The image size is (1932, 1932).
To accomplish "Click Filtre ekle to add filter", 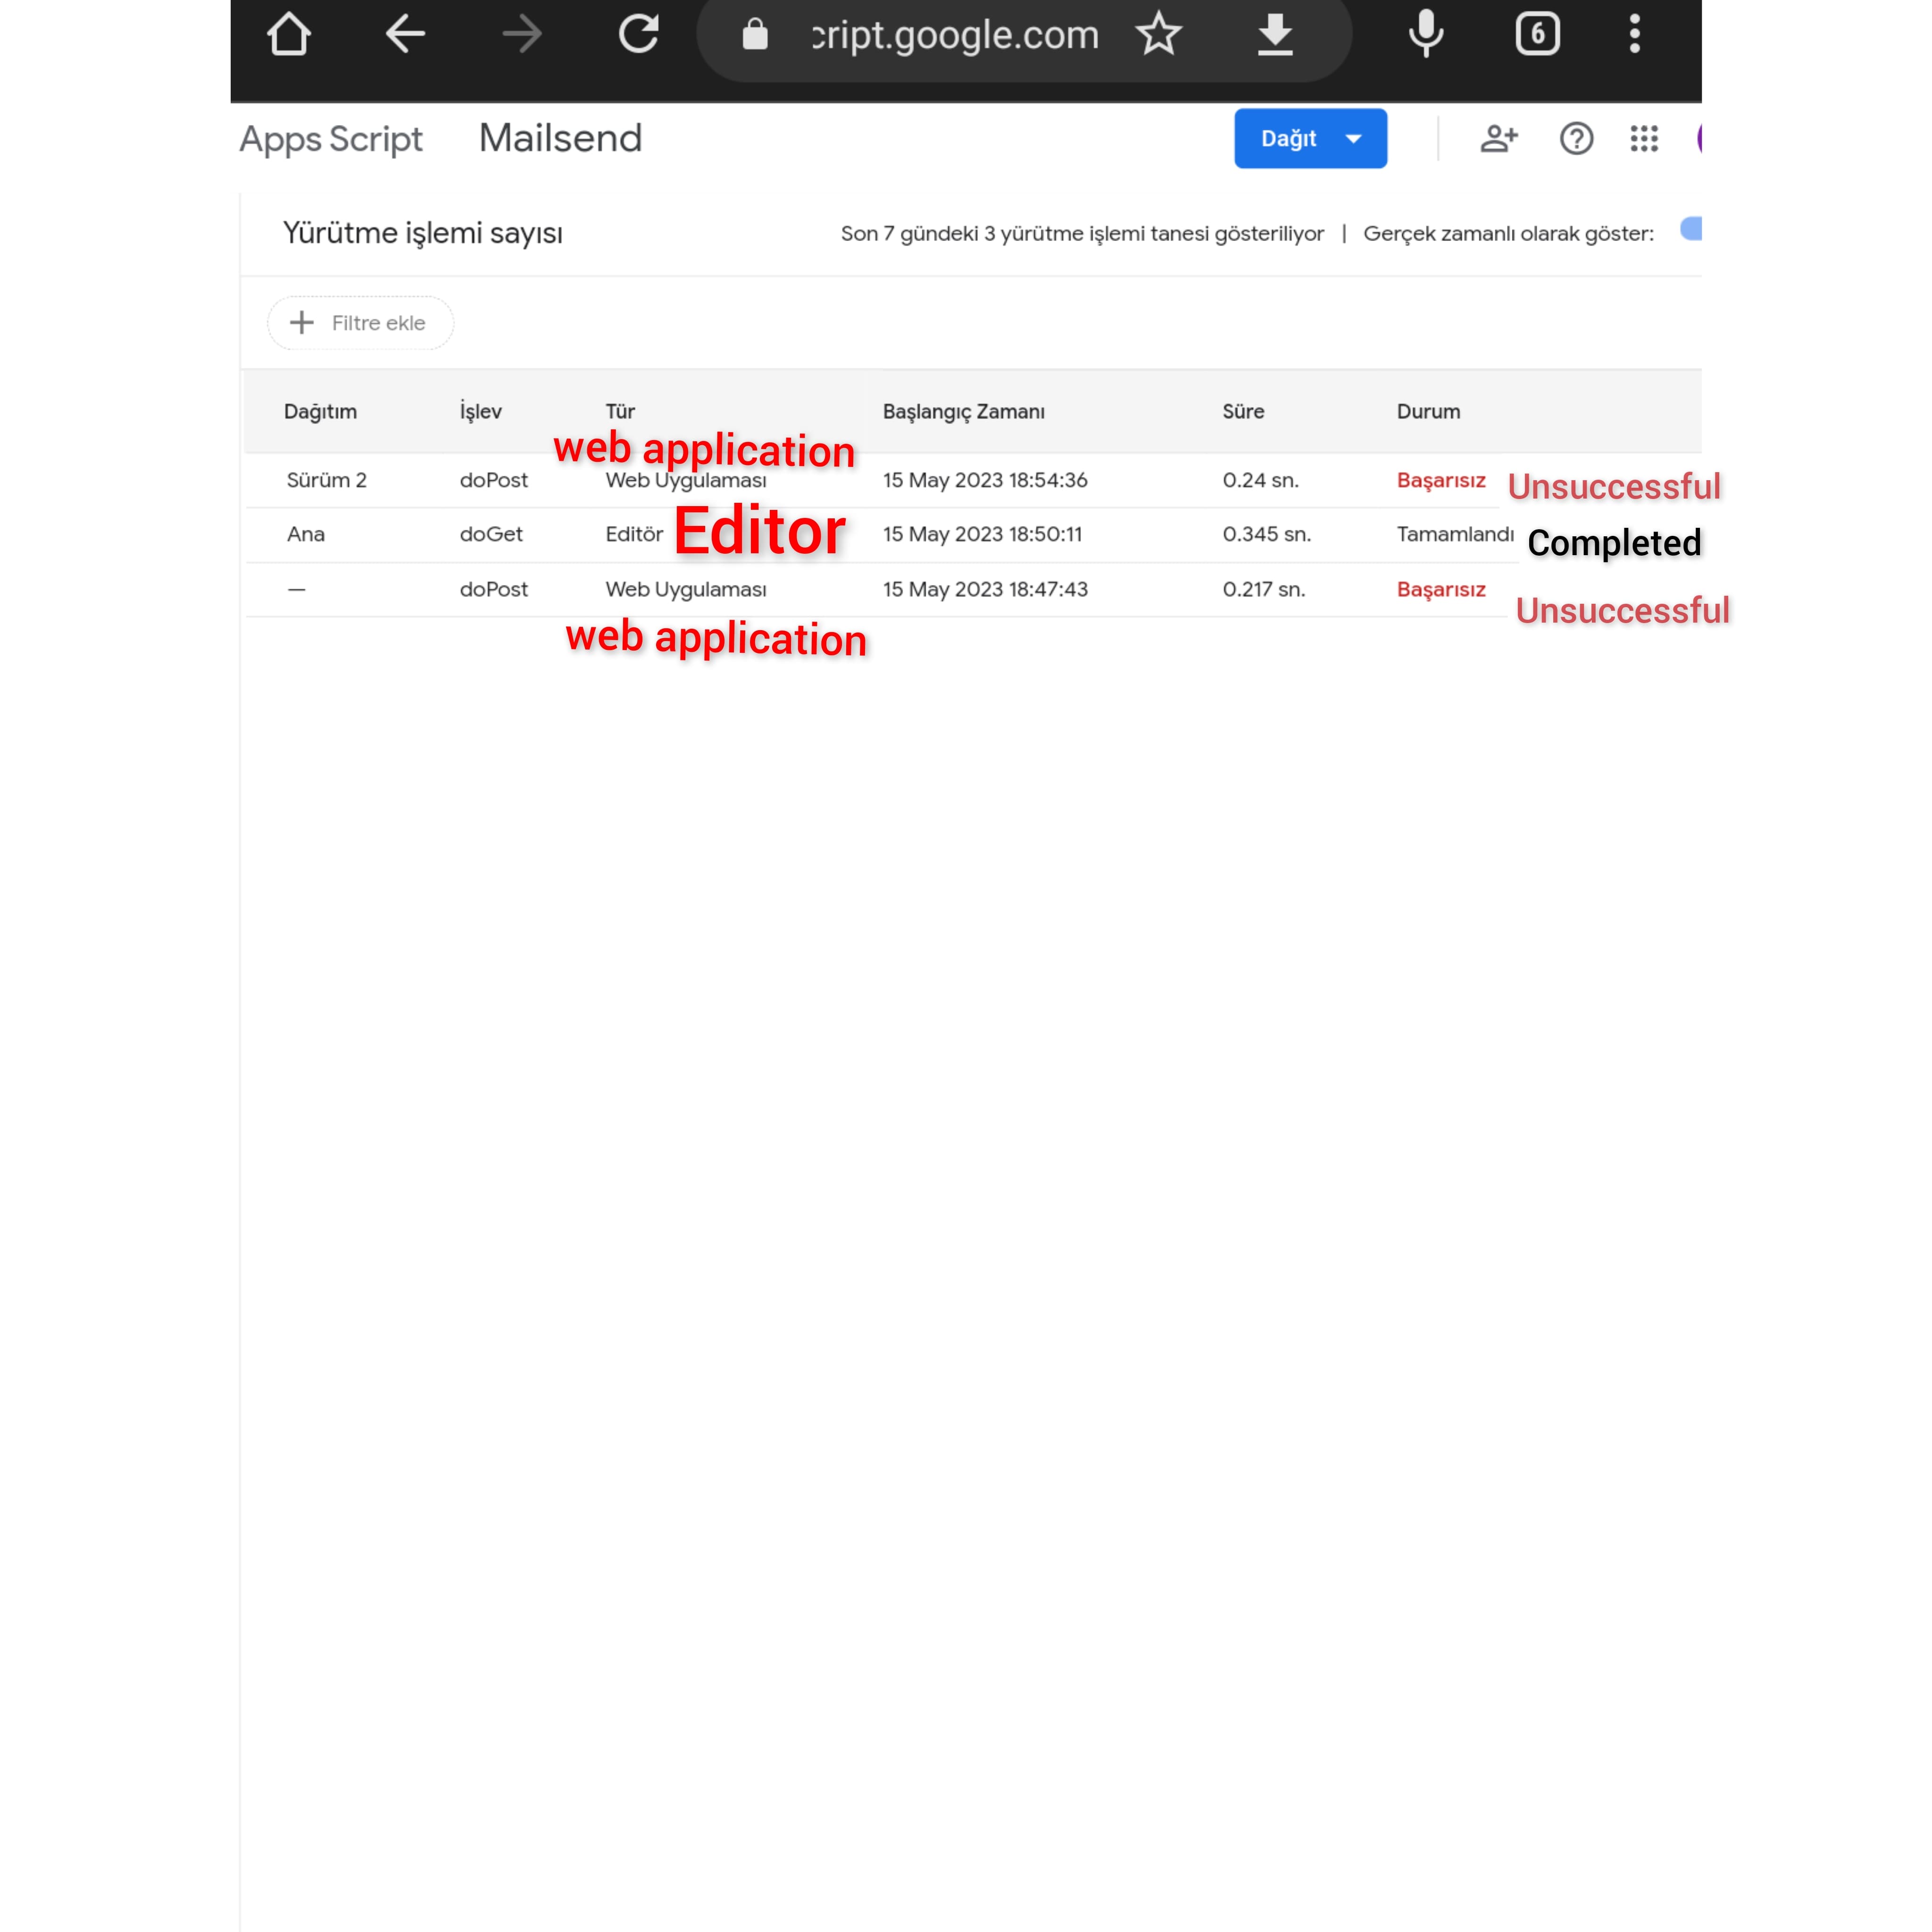I will tap(360, 323).
